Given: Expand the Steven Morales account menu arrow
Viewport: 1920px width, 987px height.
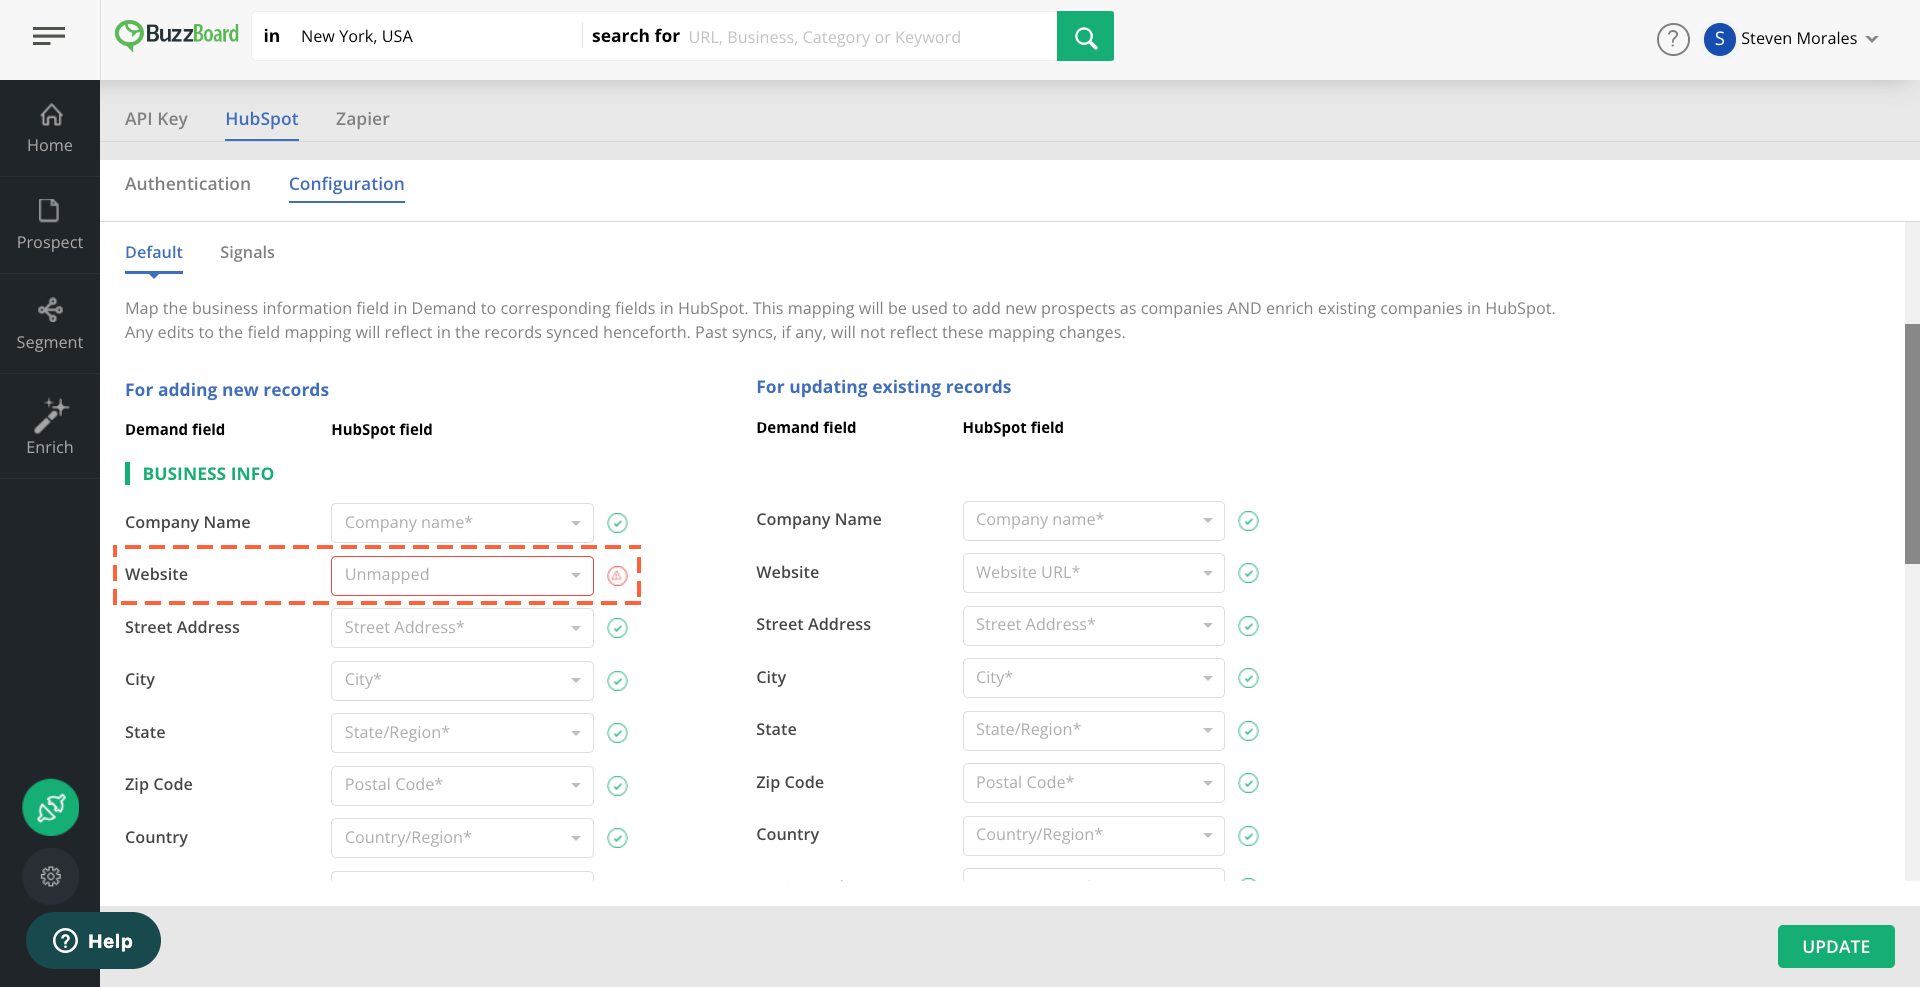Looking at the screenshot, I should (x=1872, y=39).
